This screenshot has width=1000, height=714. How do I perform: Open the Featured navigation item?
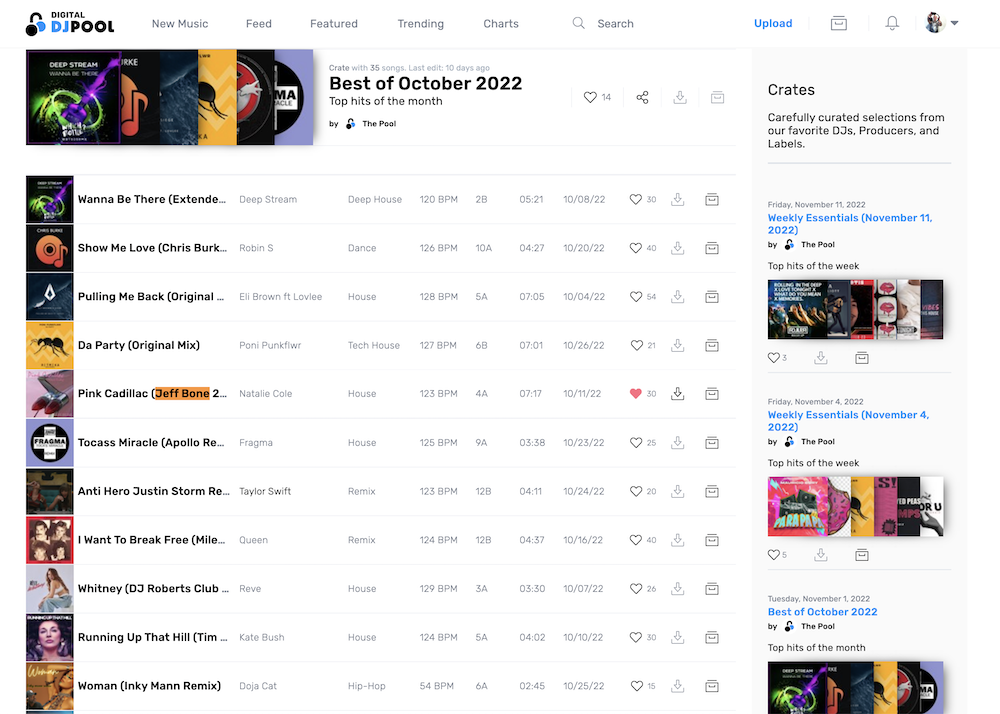(334, 24)
